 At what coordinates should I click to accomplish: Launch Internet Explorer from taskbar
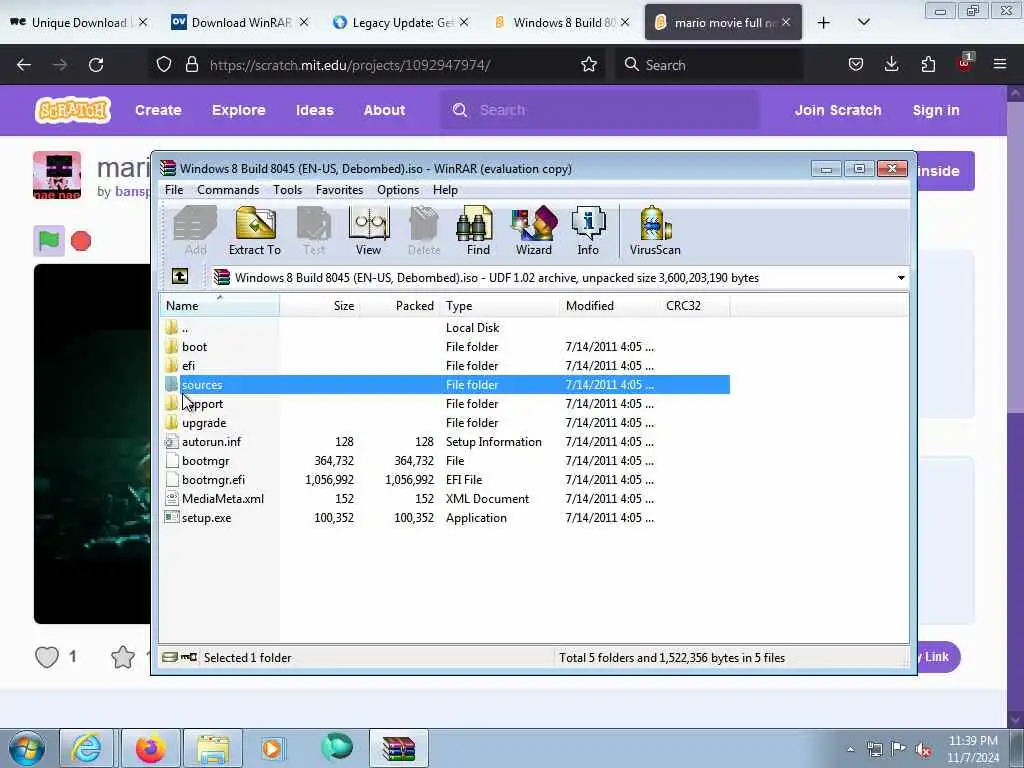coord(87,748)
